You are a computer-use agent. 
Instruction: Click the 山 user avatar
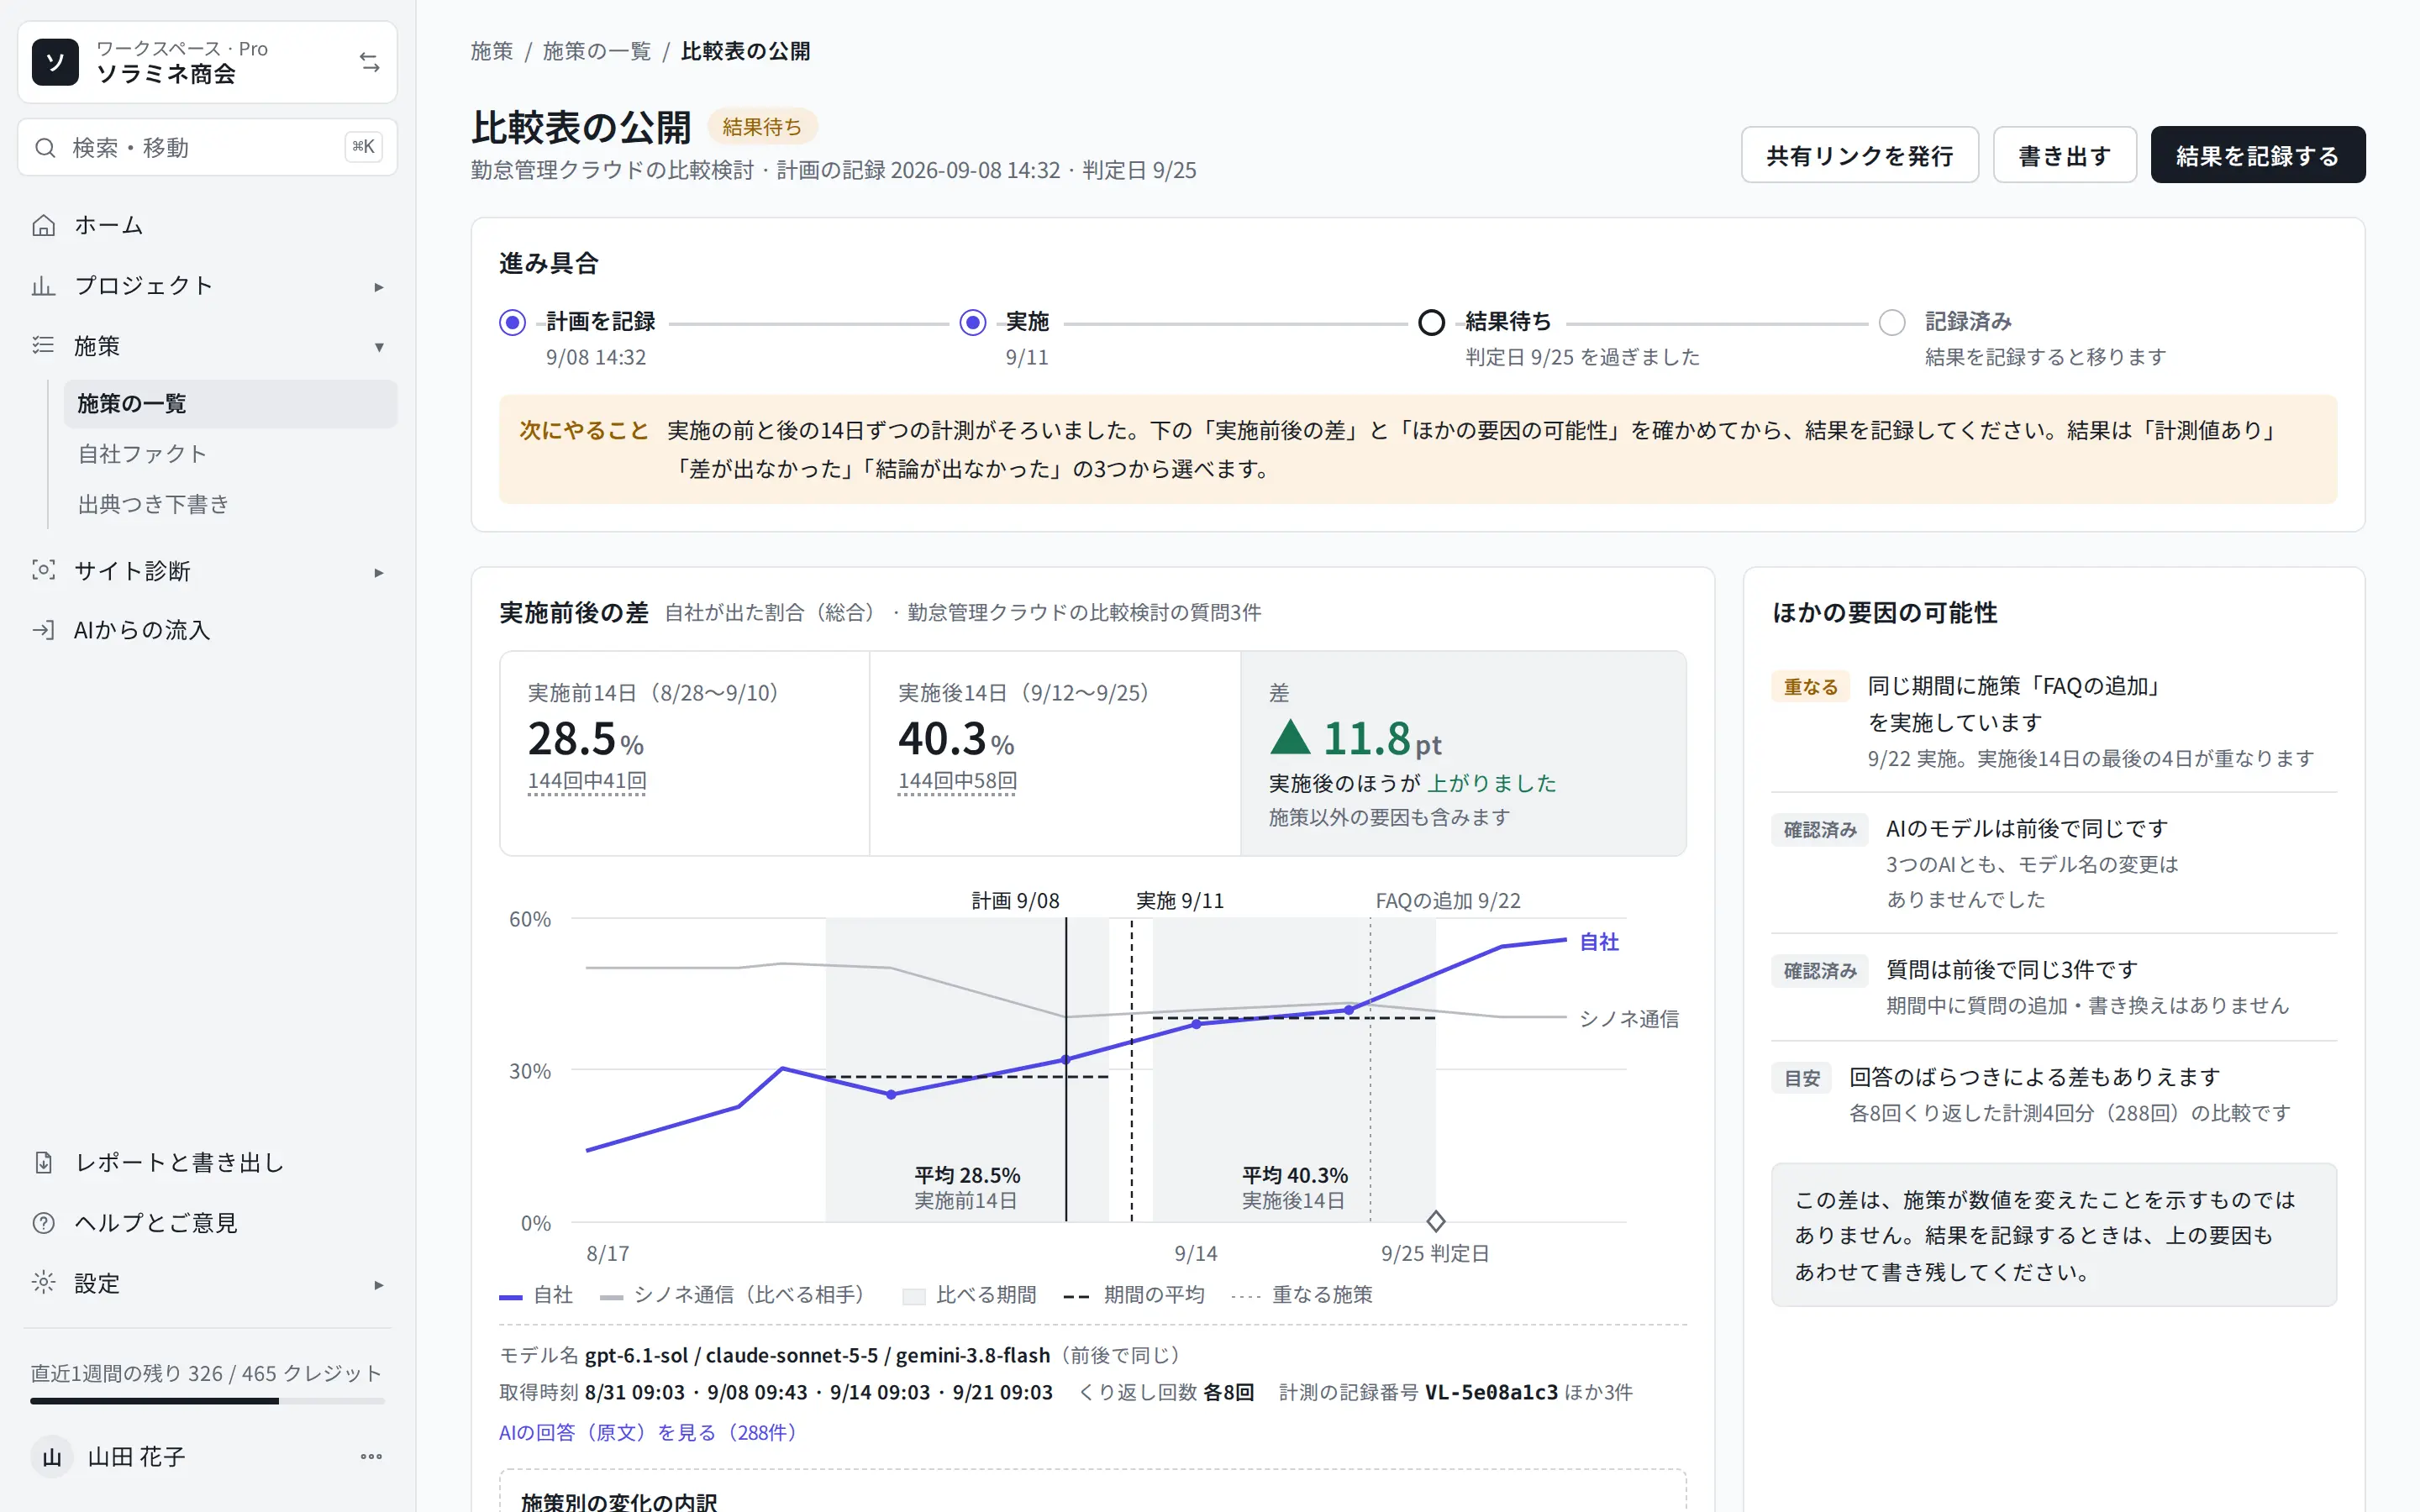point(52,1457)
